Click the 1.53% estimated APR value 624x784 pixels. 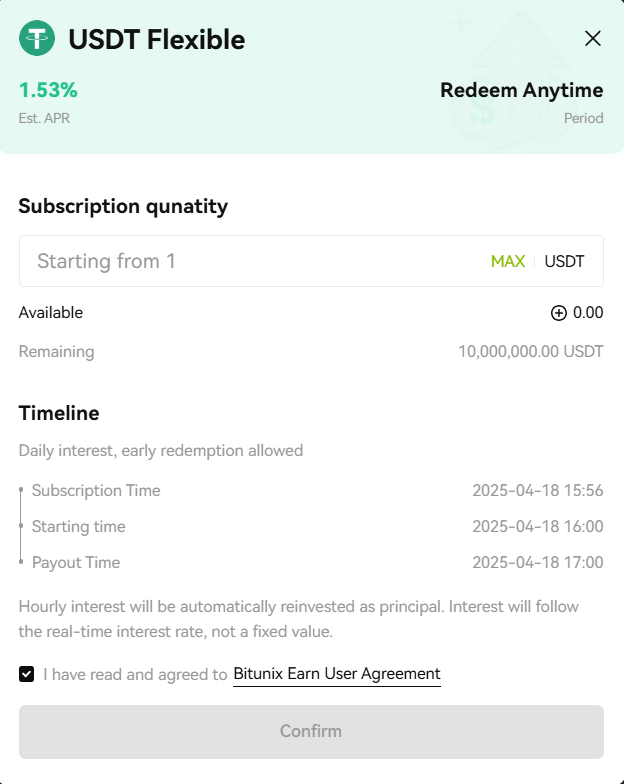pyautogui.click(x=48, y=90)
